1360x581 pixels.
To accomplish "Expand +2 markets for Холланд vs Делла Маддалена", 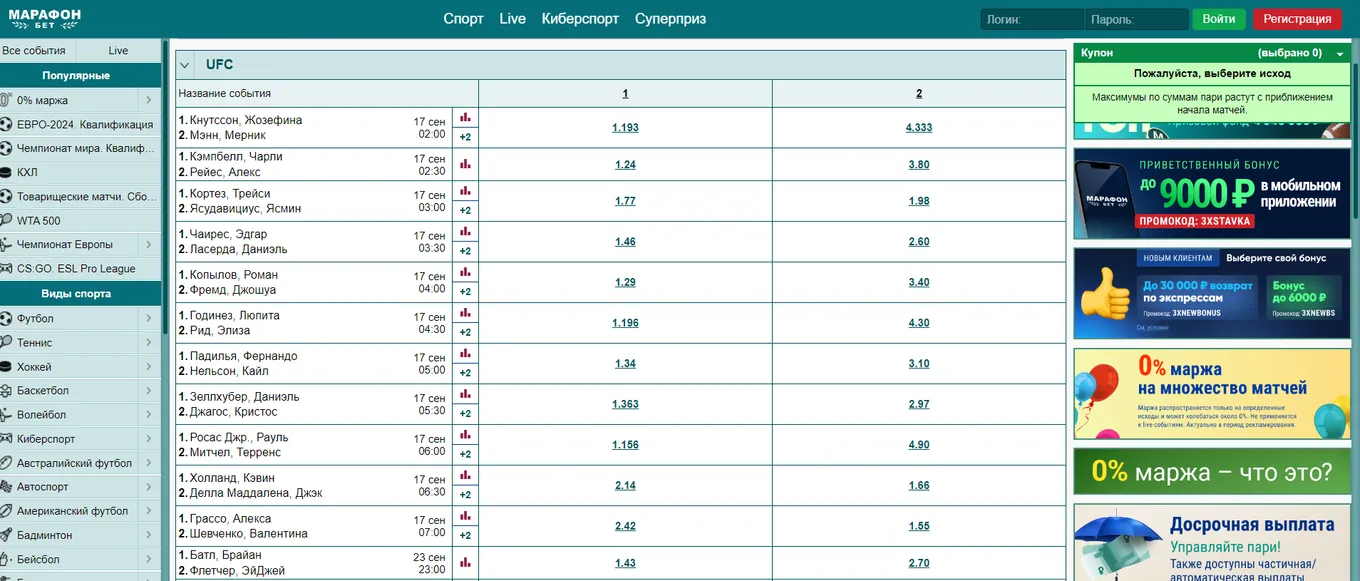I will click(x=465, y=495).
